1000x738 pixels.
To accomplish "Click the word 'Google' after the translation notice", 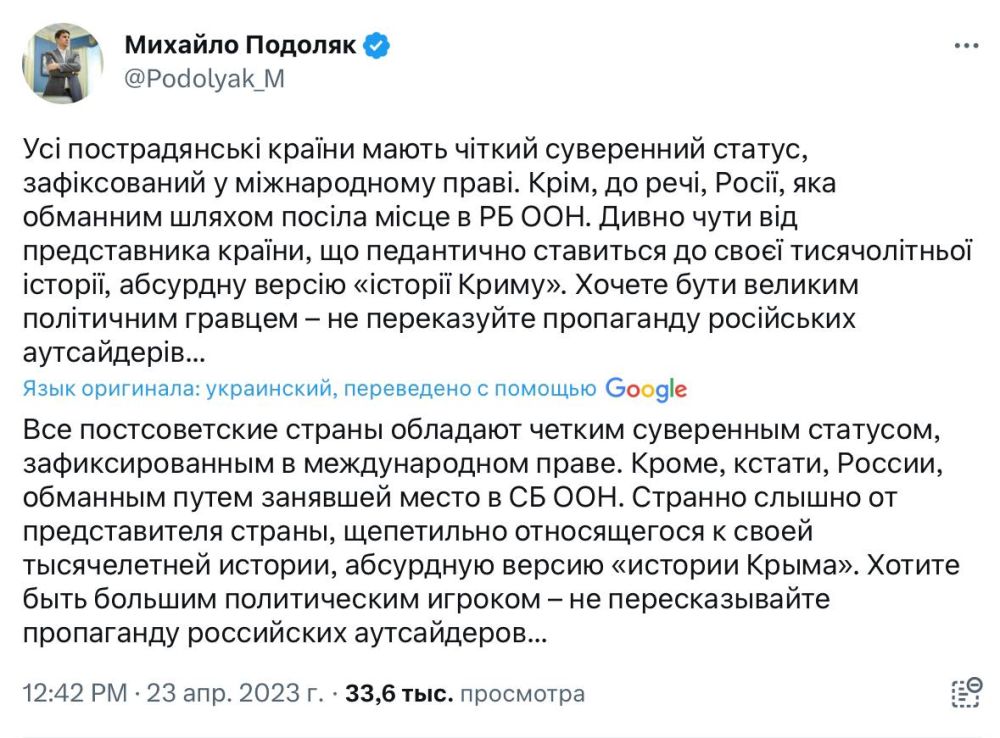I will coord(645,388).
